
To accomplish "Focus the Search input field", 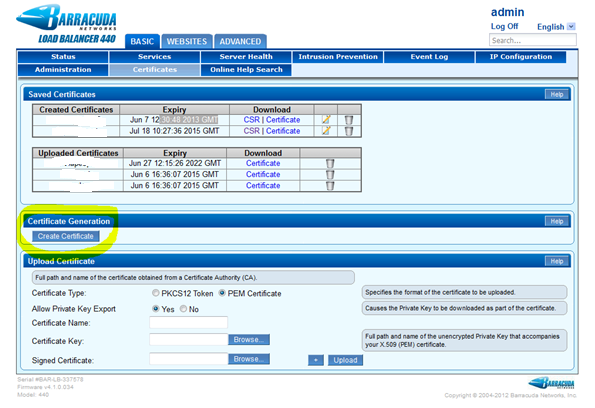I will pos(533,40).
